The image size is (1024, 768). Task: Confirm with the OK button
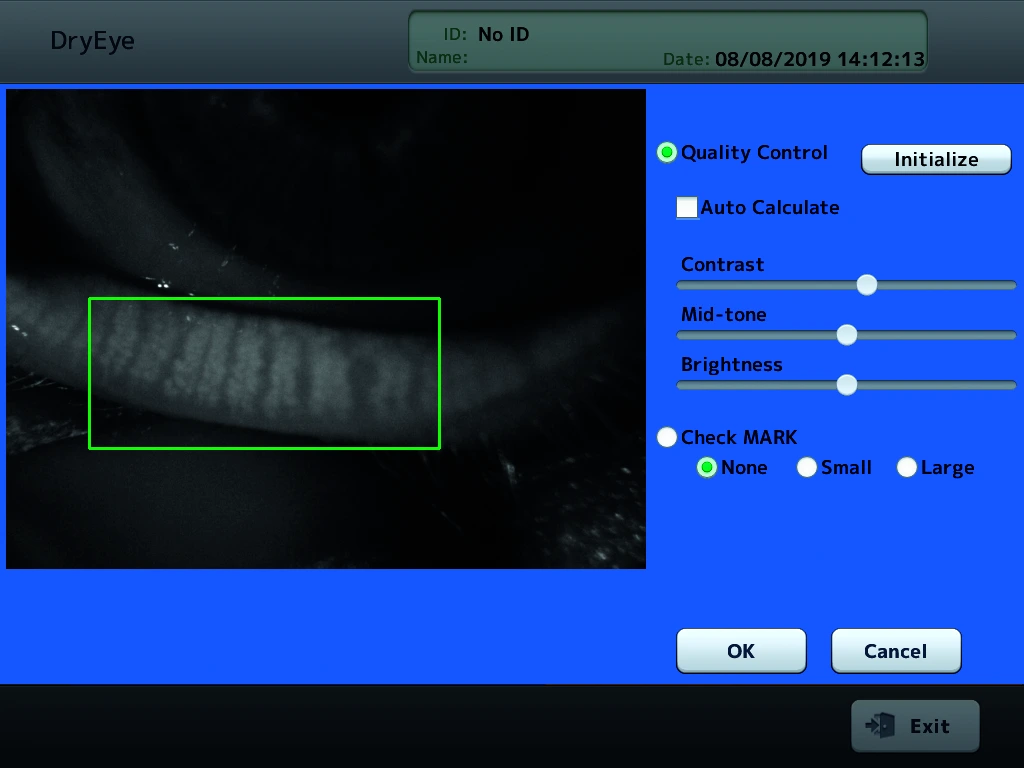[x=741, y=651]
